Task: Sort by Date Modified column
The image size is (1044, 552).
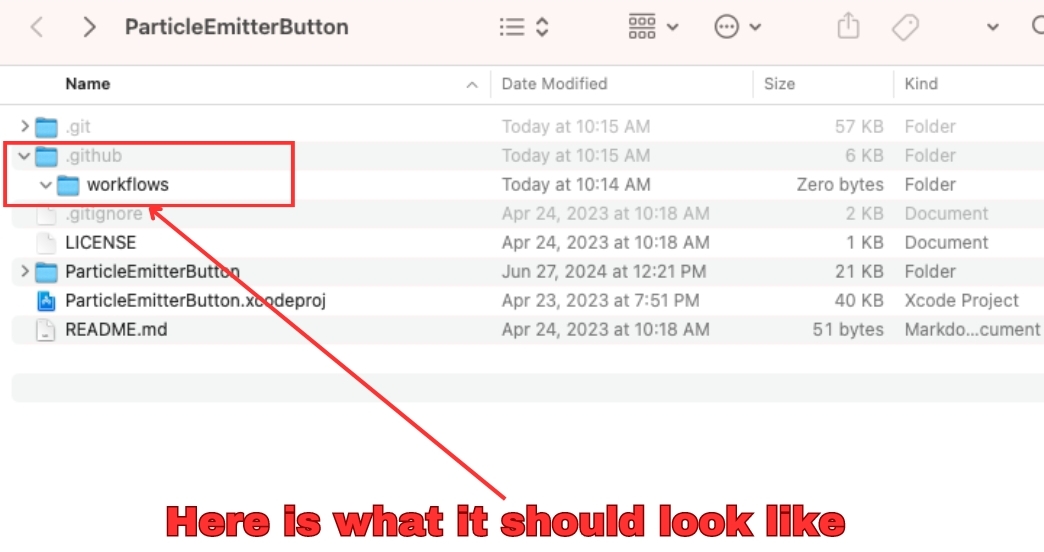Action: [554, 84]
